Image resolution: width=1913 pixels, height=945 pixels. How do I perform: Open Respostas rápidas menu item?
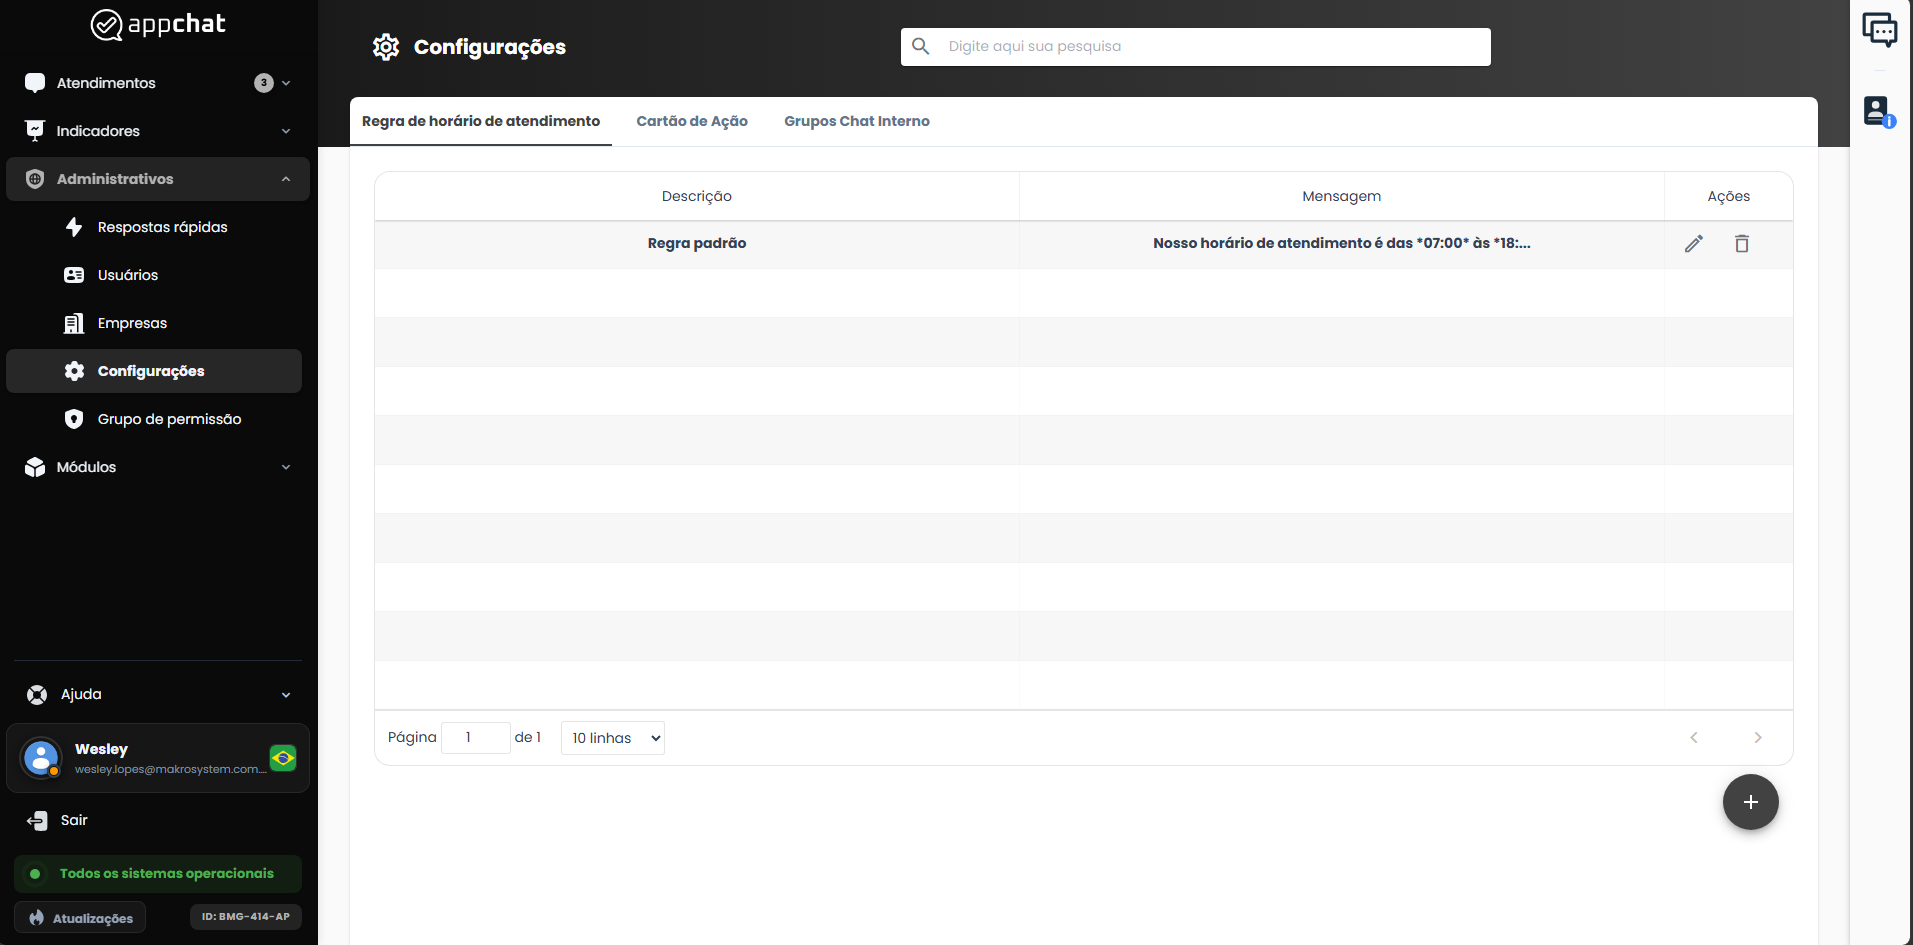[x=163, y=227]
